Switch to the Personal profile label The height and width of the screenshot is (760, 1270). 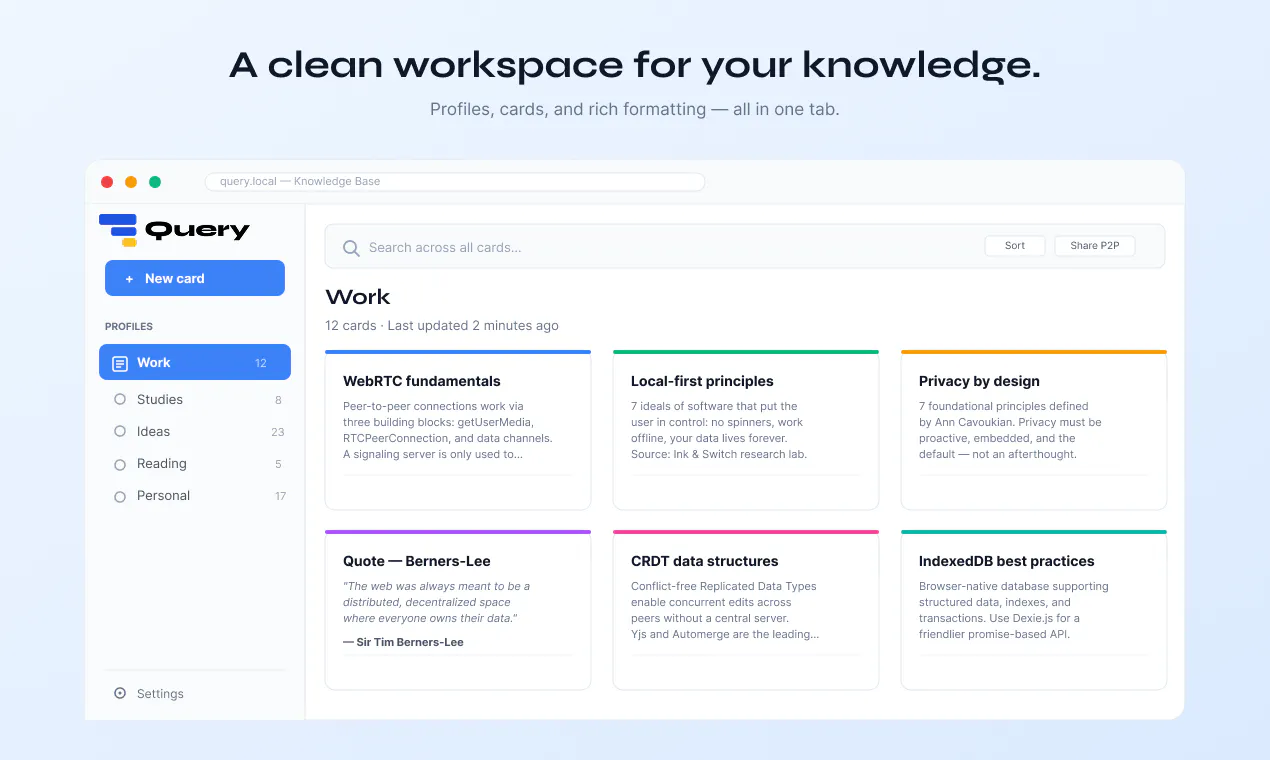tap(163, 495)
